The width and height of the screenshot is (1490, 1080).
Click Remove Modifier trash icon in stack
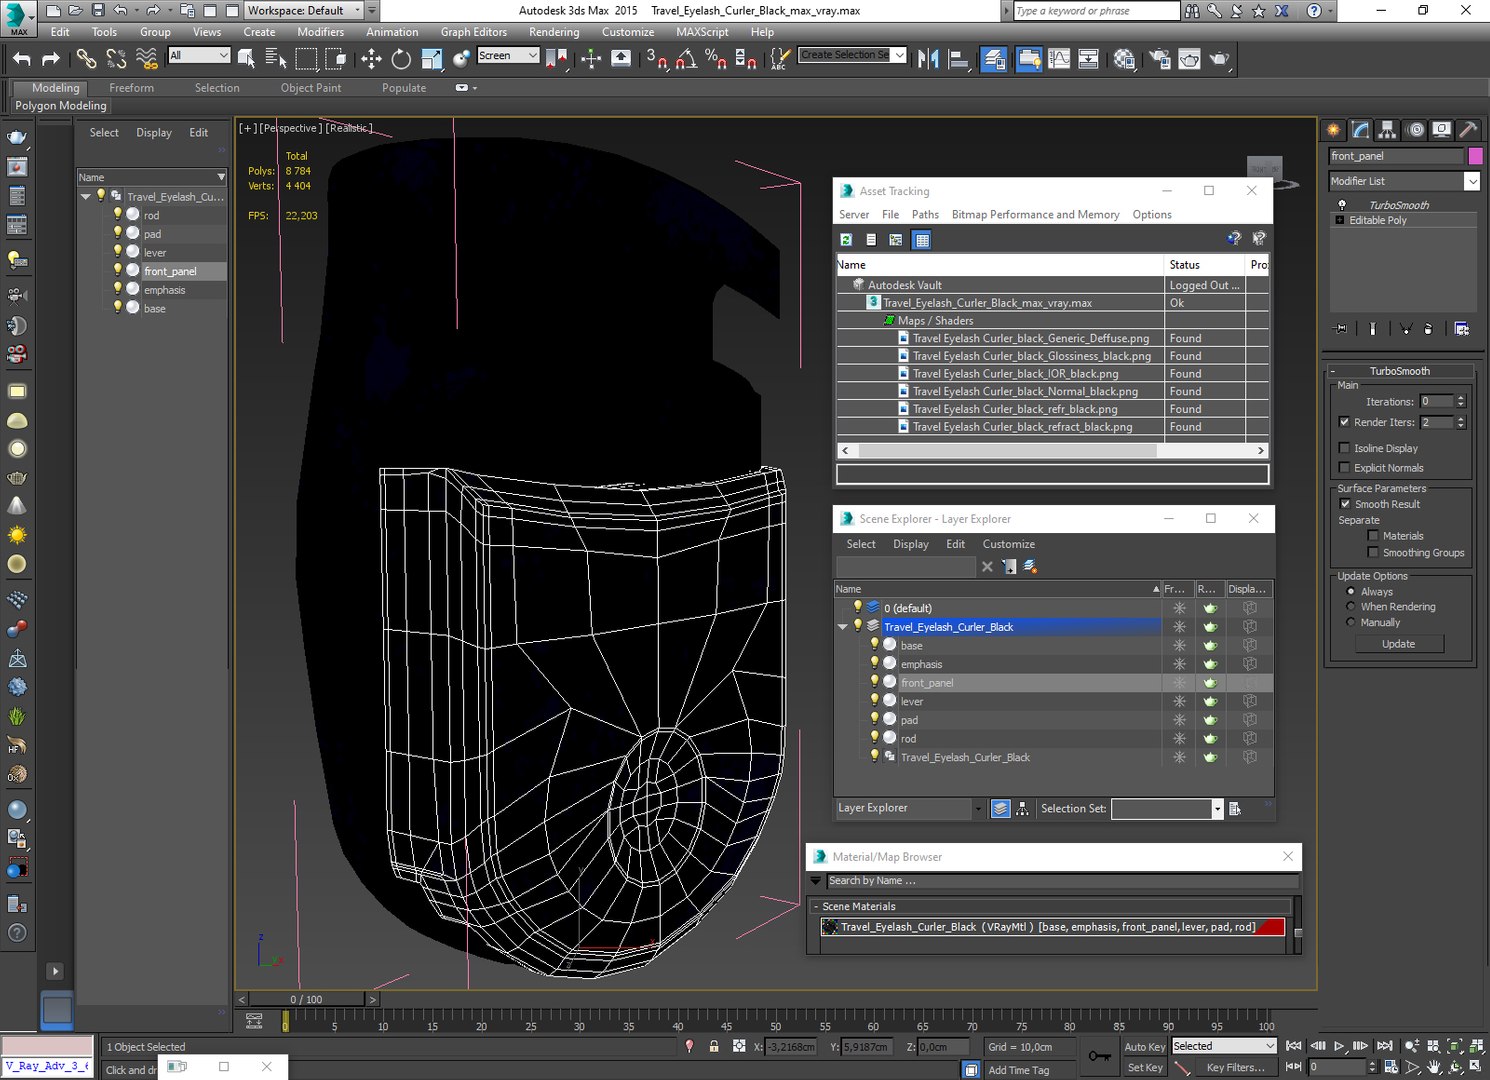(x=1428, y=328)
